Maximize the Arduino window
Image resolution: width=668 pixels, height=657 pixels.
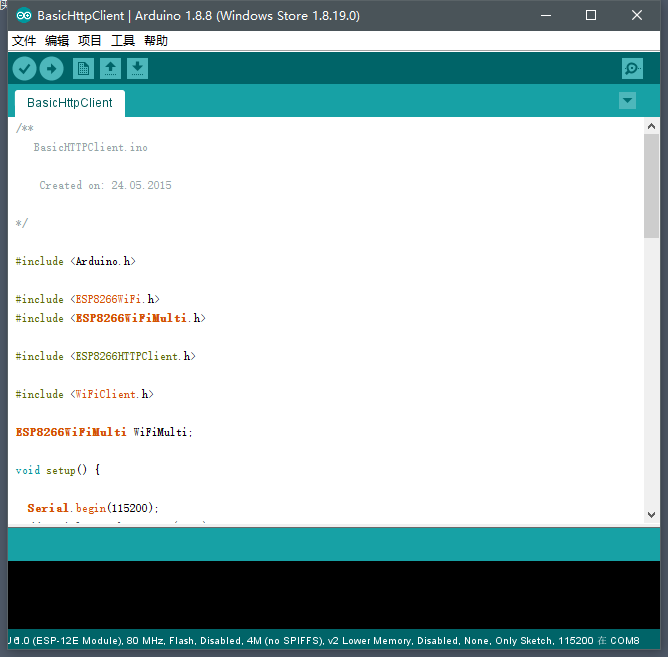coord(591,16)
